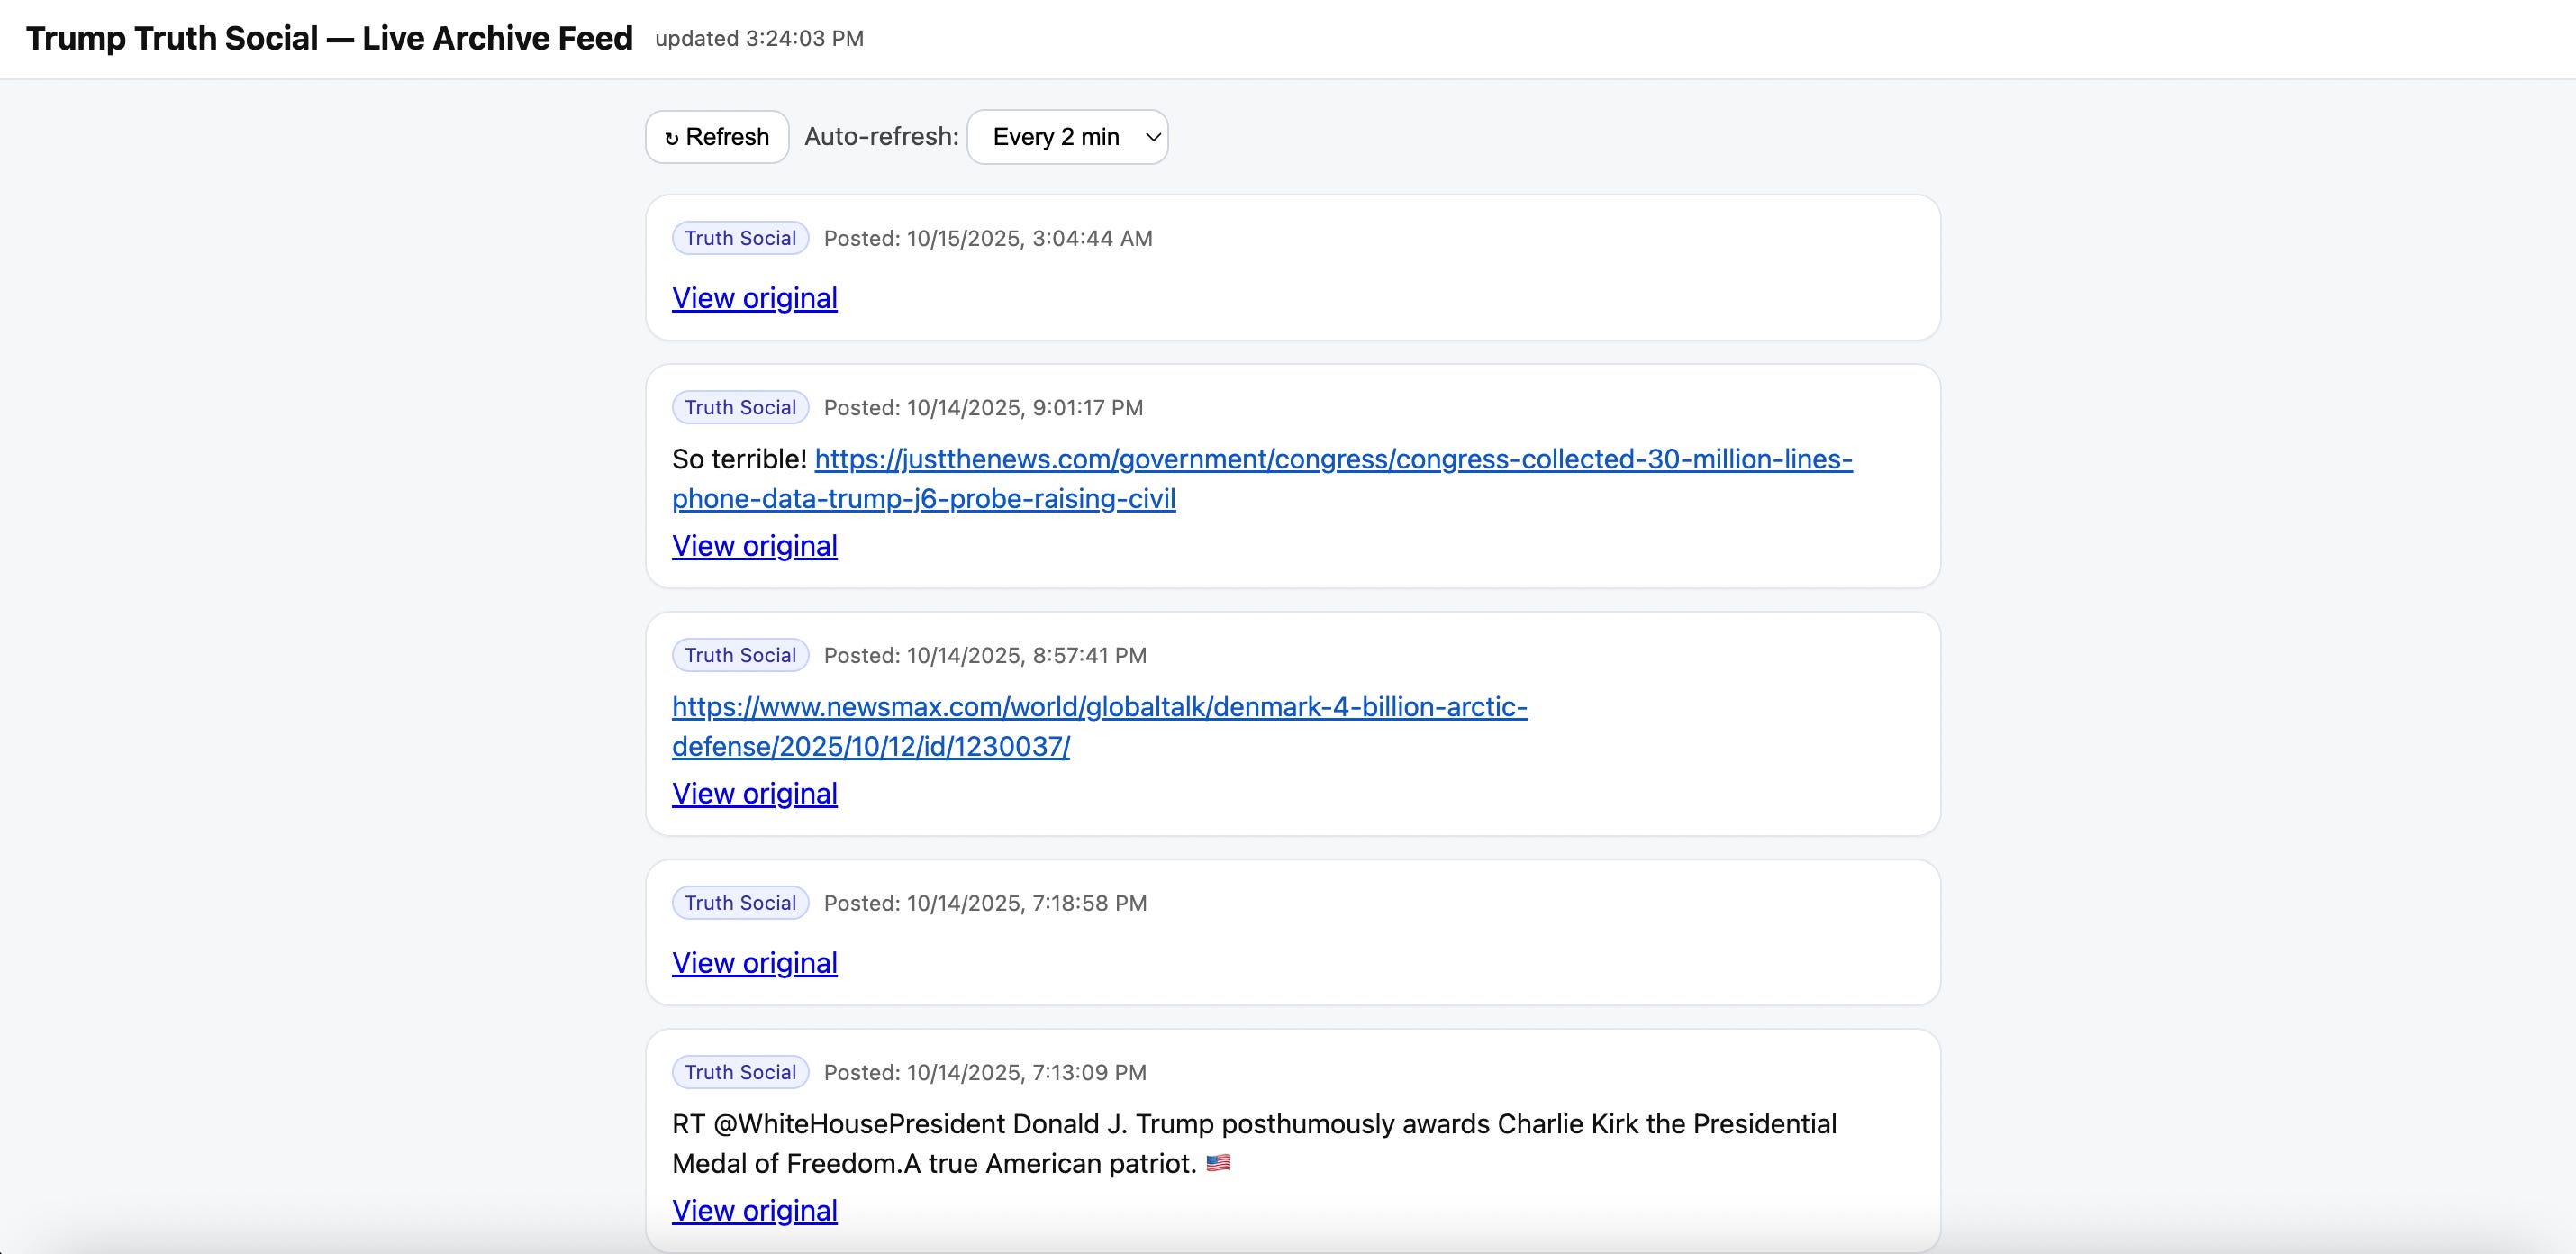Open View original for the 7:18:58 PM post
The image size is (2576, 1254).
[x=754, y=963]
